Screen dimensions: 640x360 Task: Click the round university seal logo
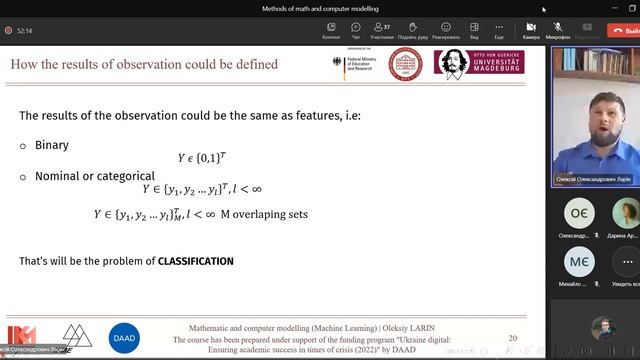tap(405, 64)
